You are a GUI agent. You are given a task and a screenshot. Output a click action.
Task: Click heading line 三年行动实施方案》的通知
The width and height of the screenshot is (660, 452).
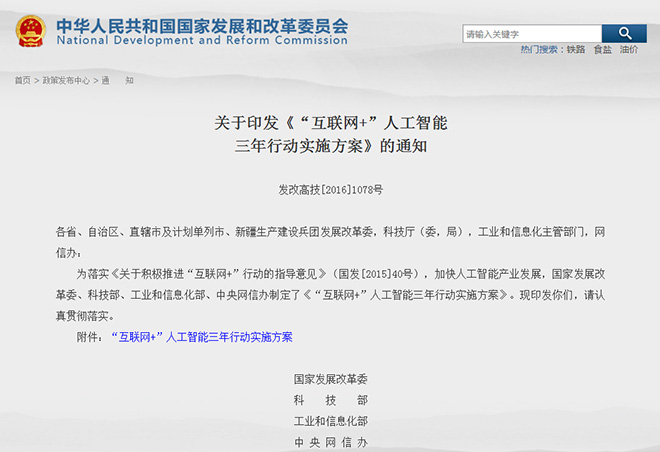pos(330,146)
